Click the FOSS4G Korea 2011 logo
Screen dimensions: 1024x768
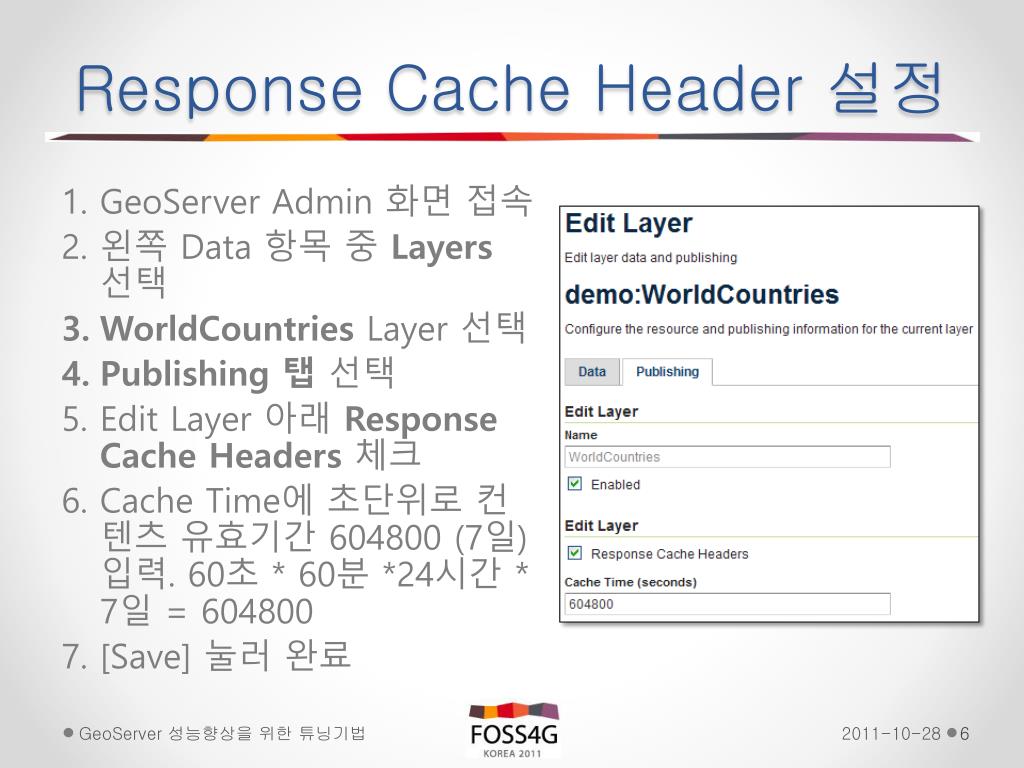coord(514,730)
